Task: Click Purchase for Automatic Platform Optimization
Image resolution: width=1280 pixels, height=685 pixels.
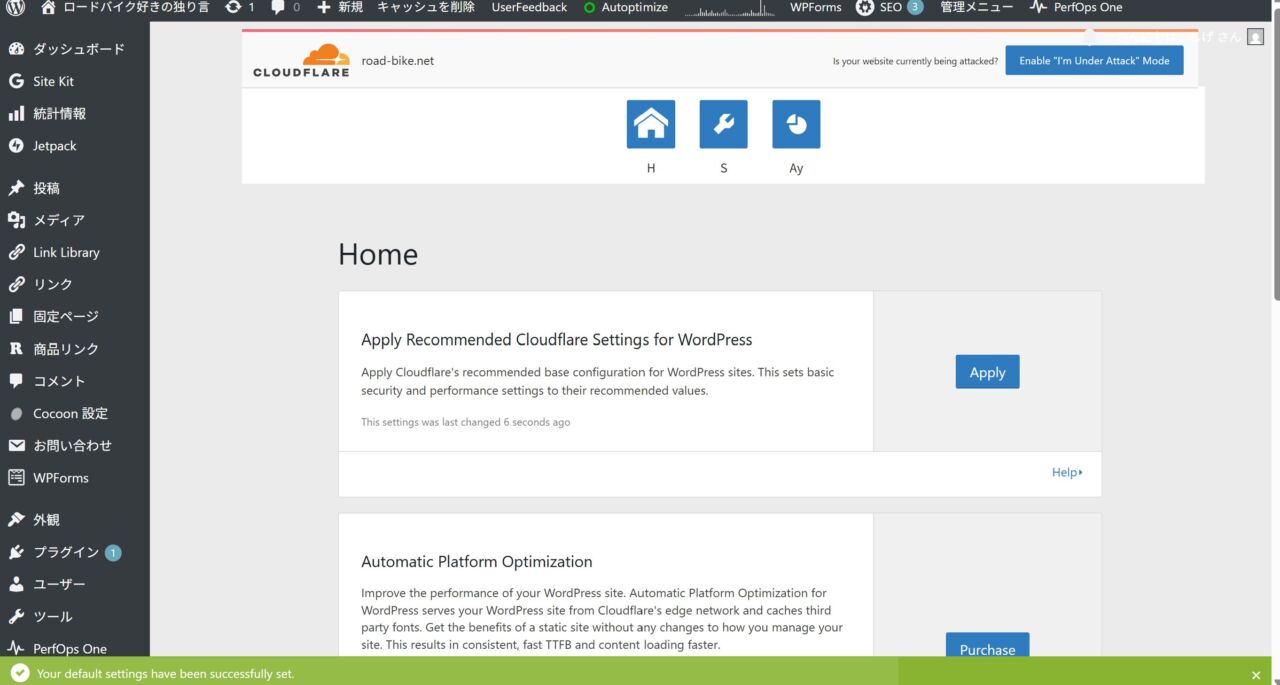Action: click(x=987, y=648)
